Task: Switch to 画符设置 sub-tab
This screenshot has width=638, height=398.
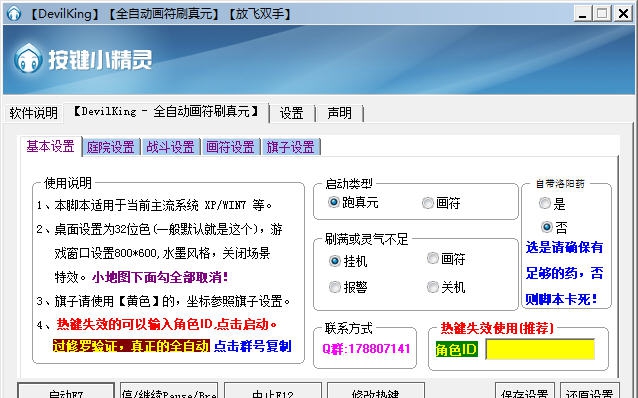Action: point(230,147)
